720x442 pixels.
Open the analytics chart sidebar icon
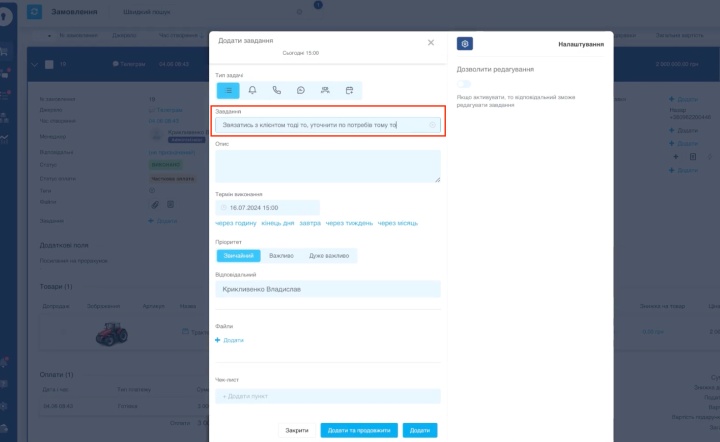[x=4, y=138]
